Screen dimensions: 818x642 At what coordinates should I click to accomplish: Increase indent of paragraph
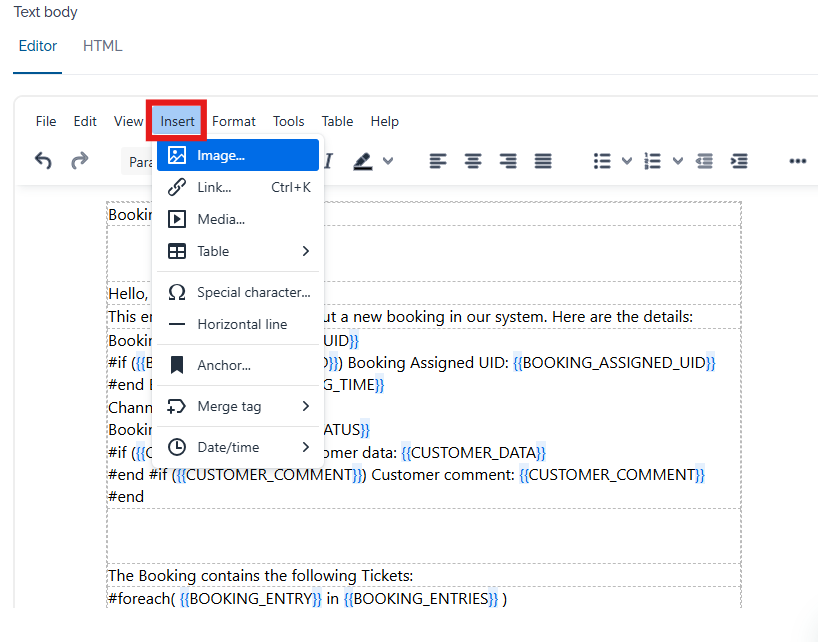pyautogui.click(x=739, y=161)
